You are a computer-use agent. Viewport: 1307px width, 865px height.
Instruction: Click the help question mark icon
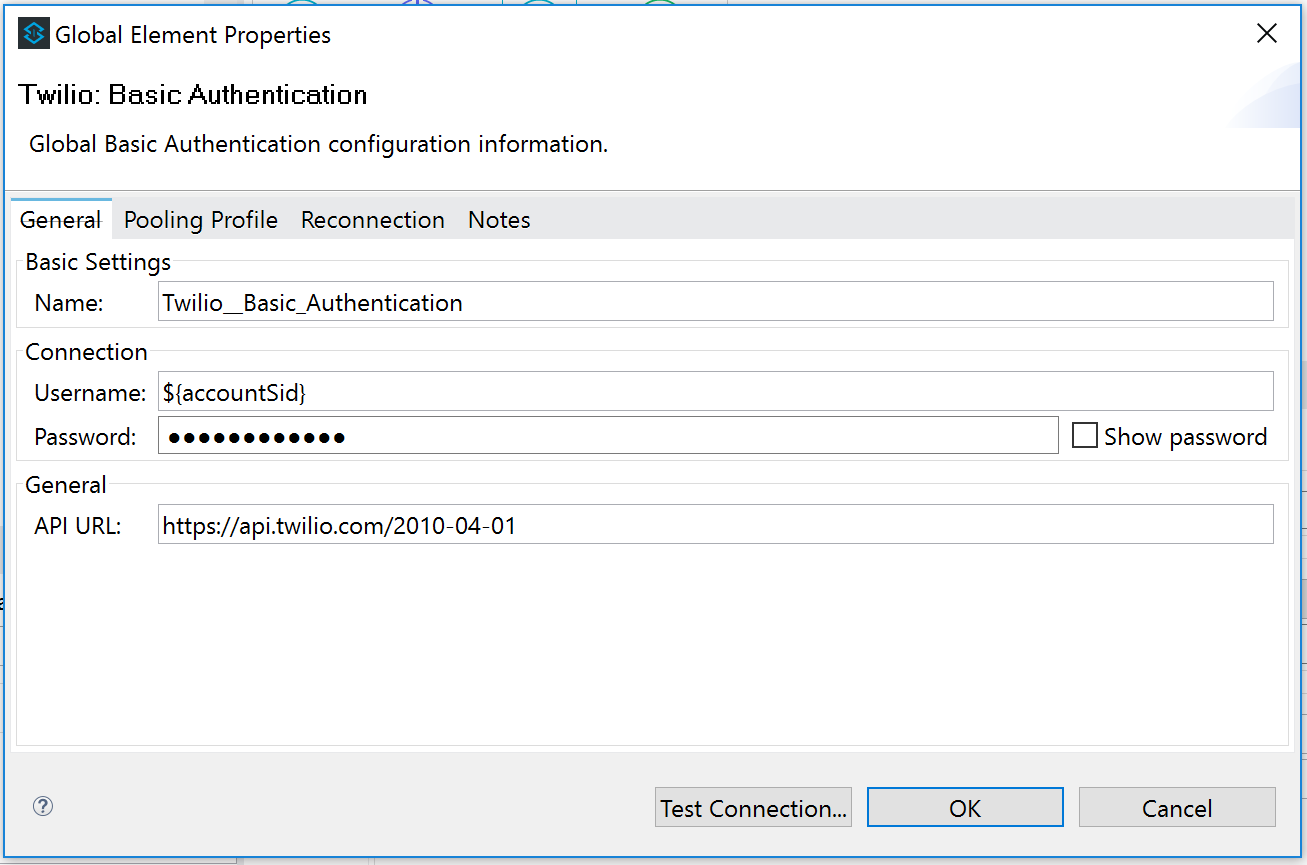42,806
